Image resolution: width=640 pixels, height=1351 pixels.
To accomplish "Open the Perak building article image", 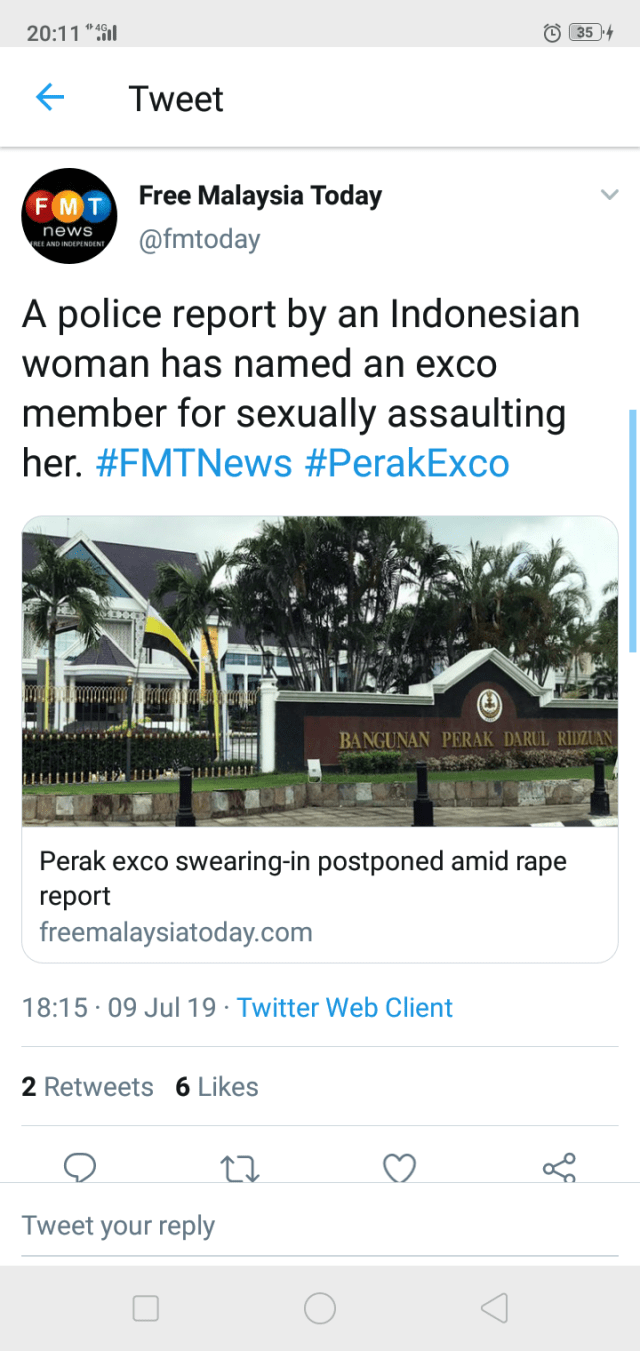I will [x=320, y=671].
